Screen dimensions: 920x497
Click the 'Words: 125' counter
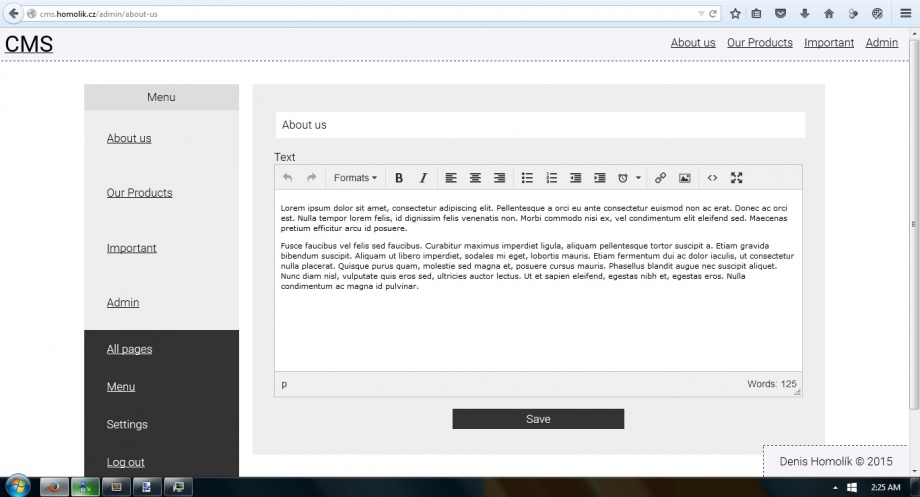point(772,384)
